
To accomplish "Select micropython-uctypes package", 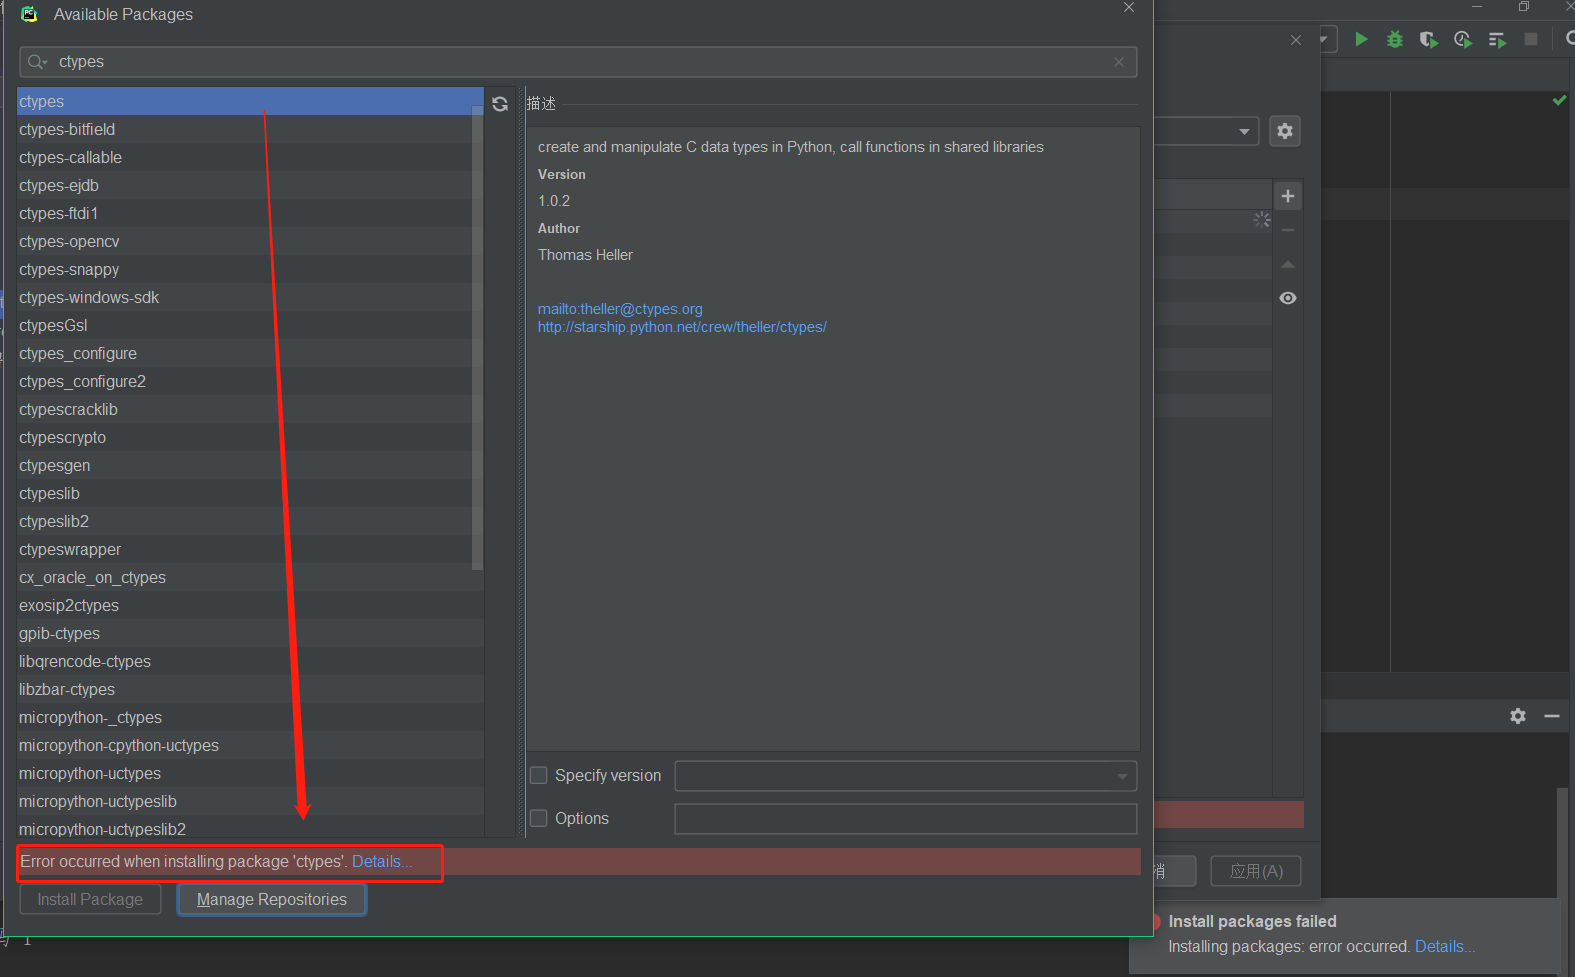I will pyautogui.click(x=250, y=773).
